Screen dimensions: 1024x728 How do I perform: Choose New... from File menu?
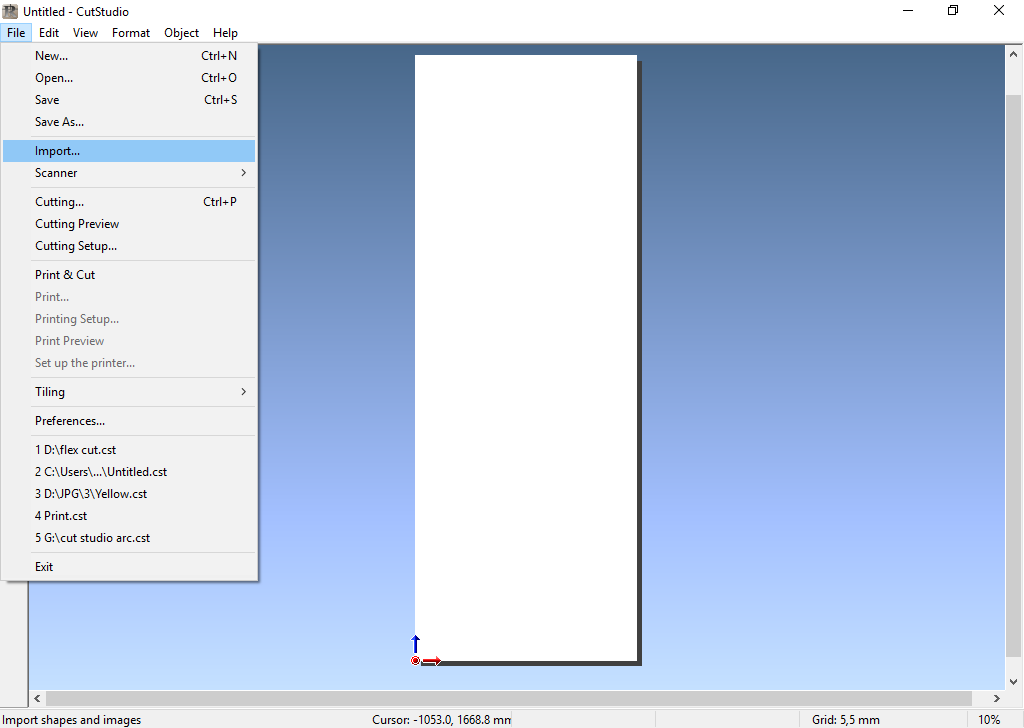129,56
